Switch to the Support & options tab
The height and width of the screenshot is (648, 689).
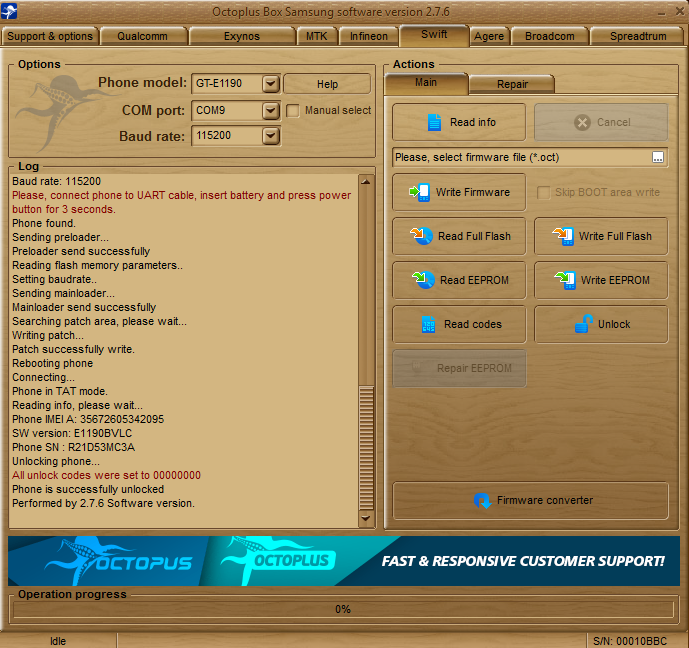pos(50,36)
